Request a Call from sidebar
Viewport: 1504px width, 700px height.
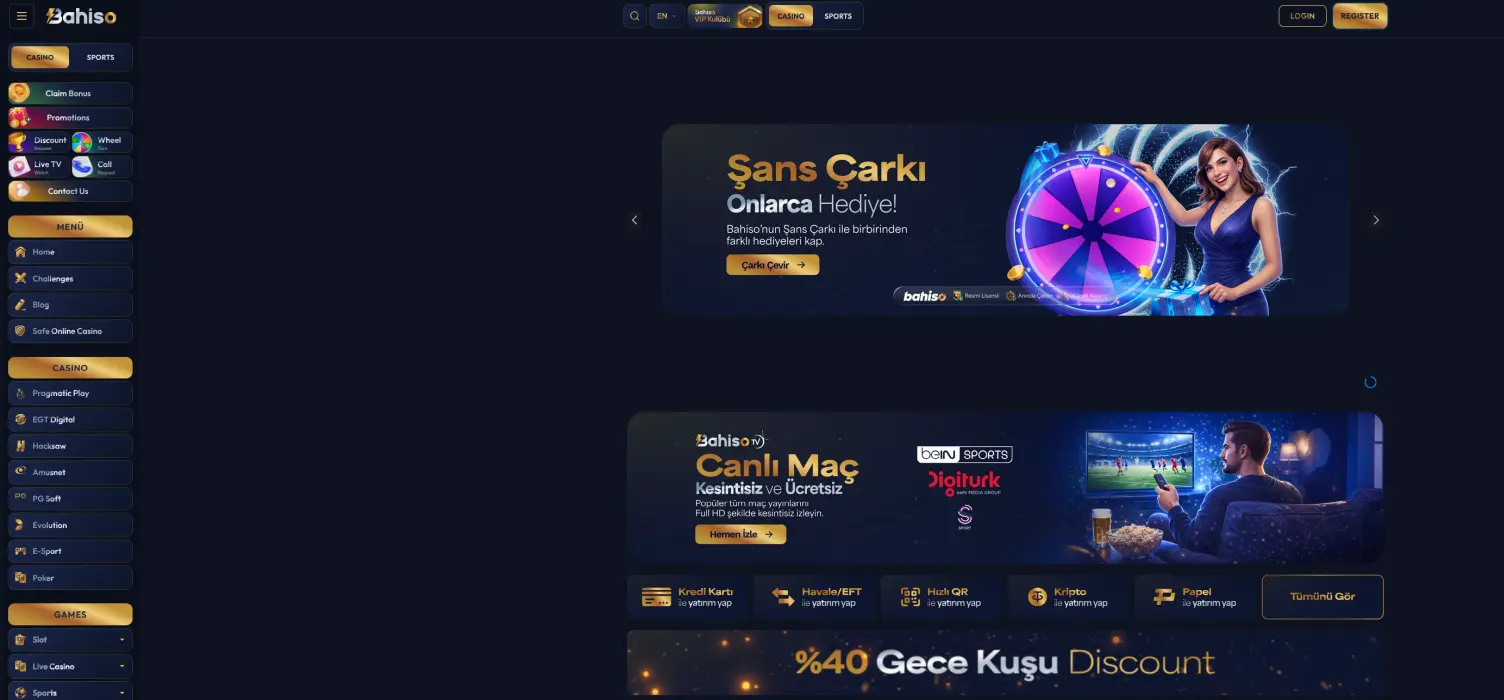pos(102,167)
